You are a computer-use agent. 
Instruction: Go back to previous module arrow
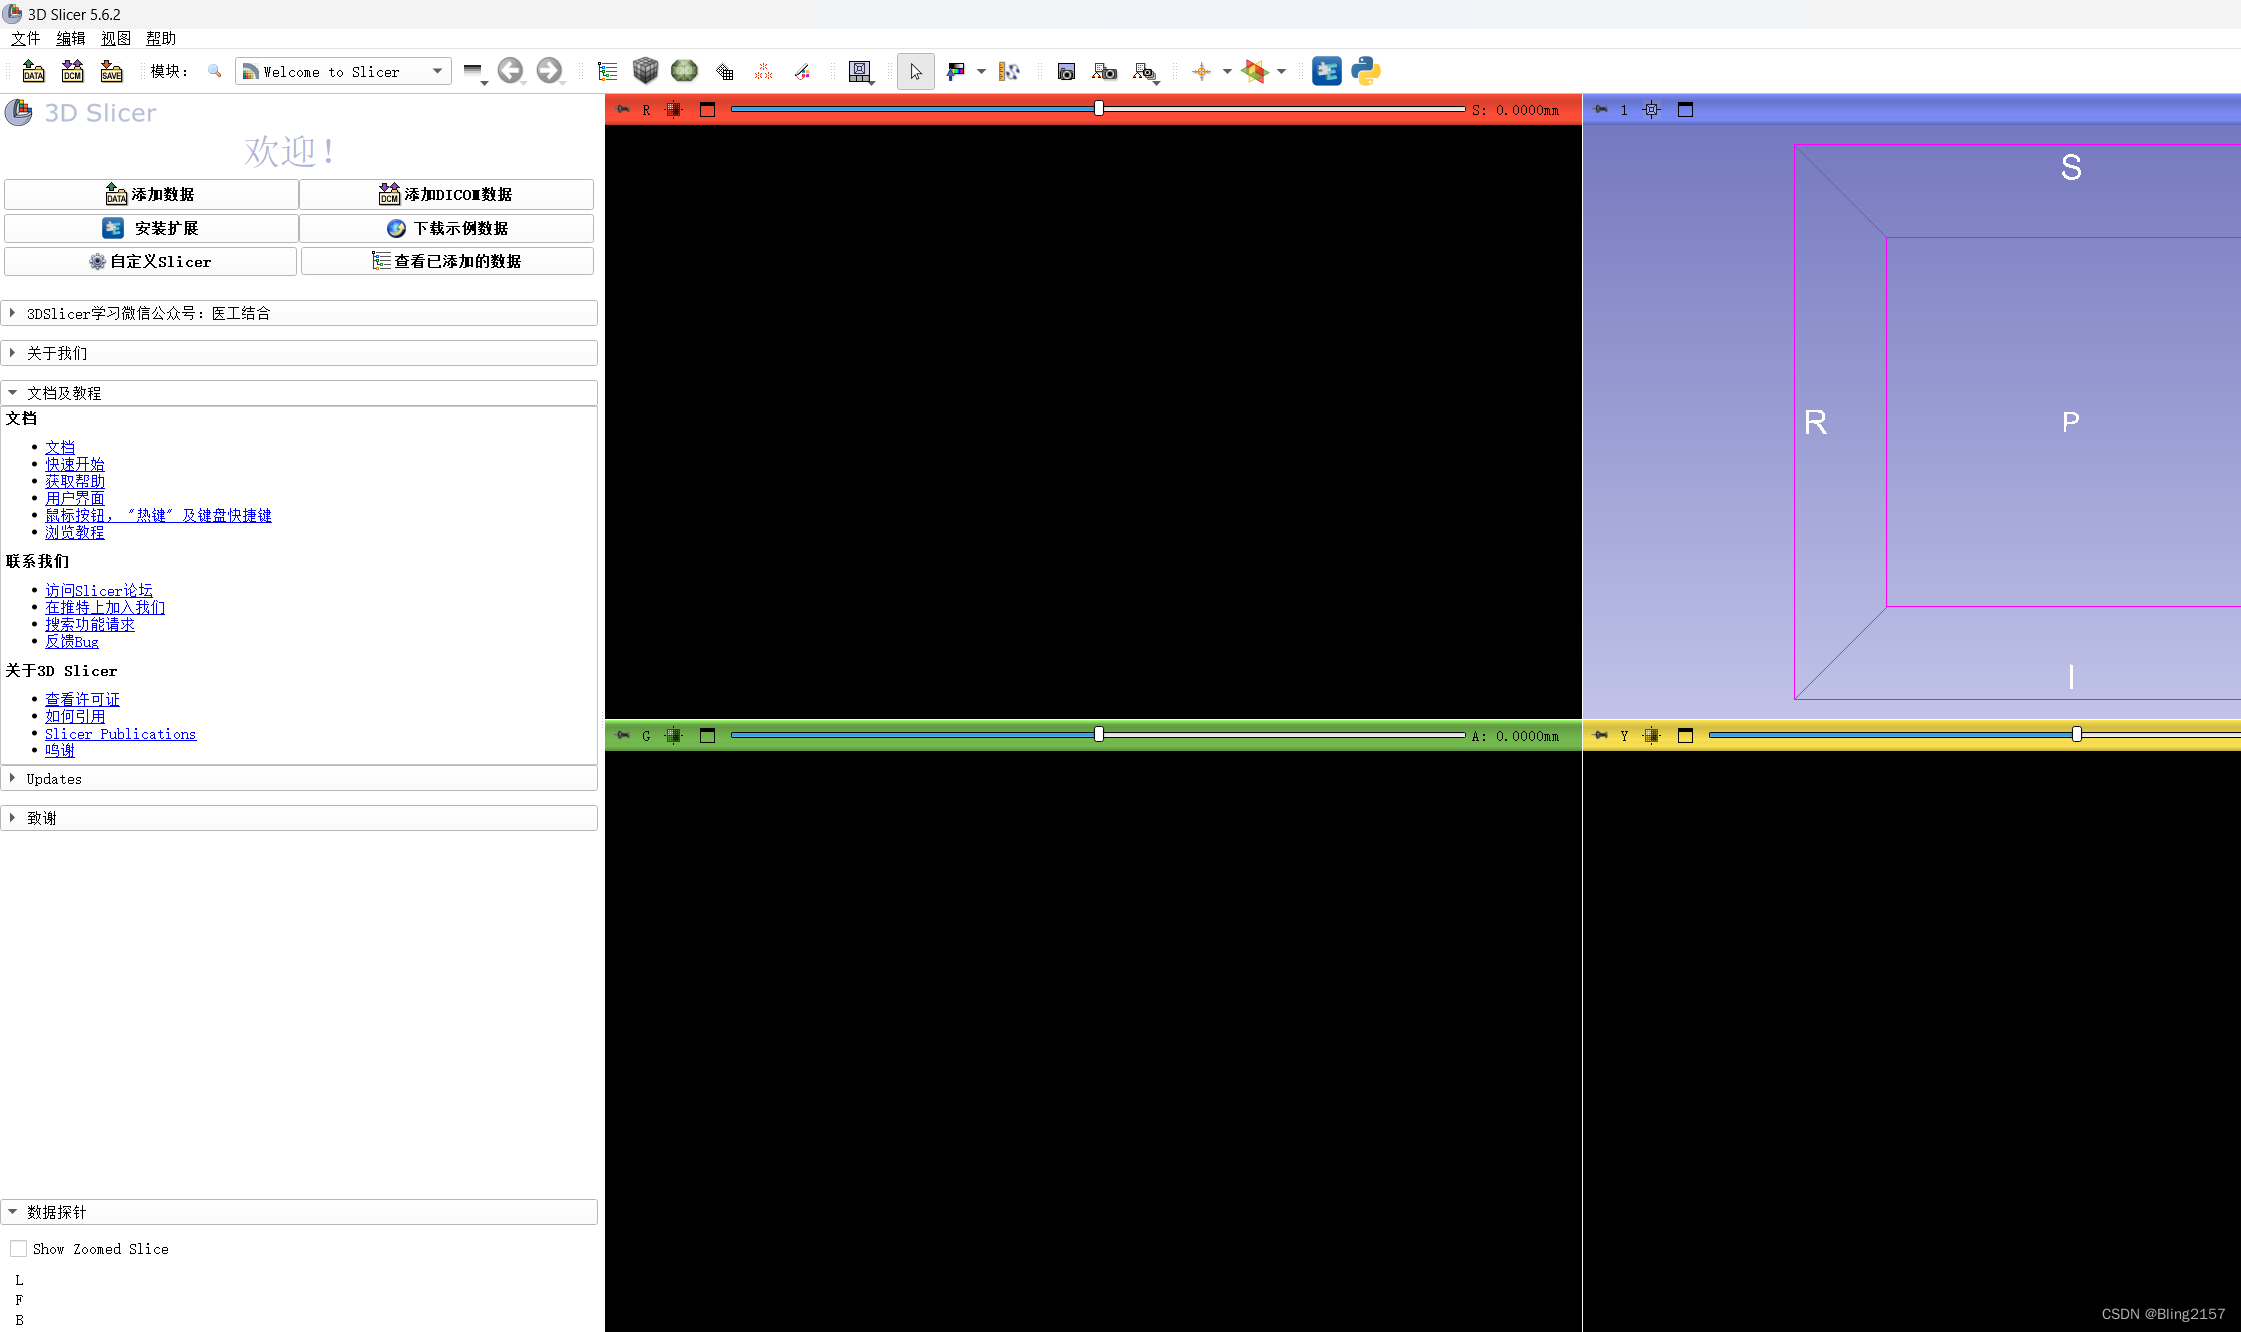point(510,71)
